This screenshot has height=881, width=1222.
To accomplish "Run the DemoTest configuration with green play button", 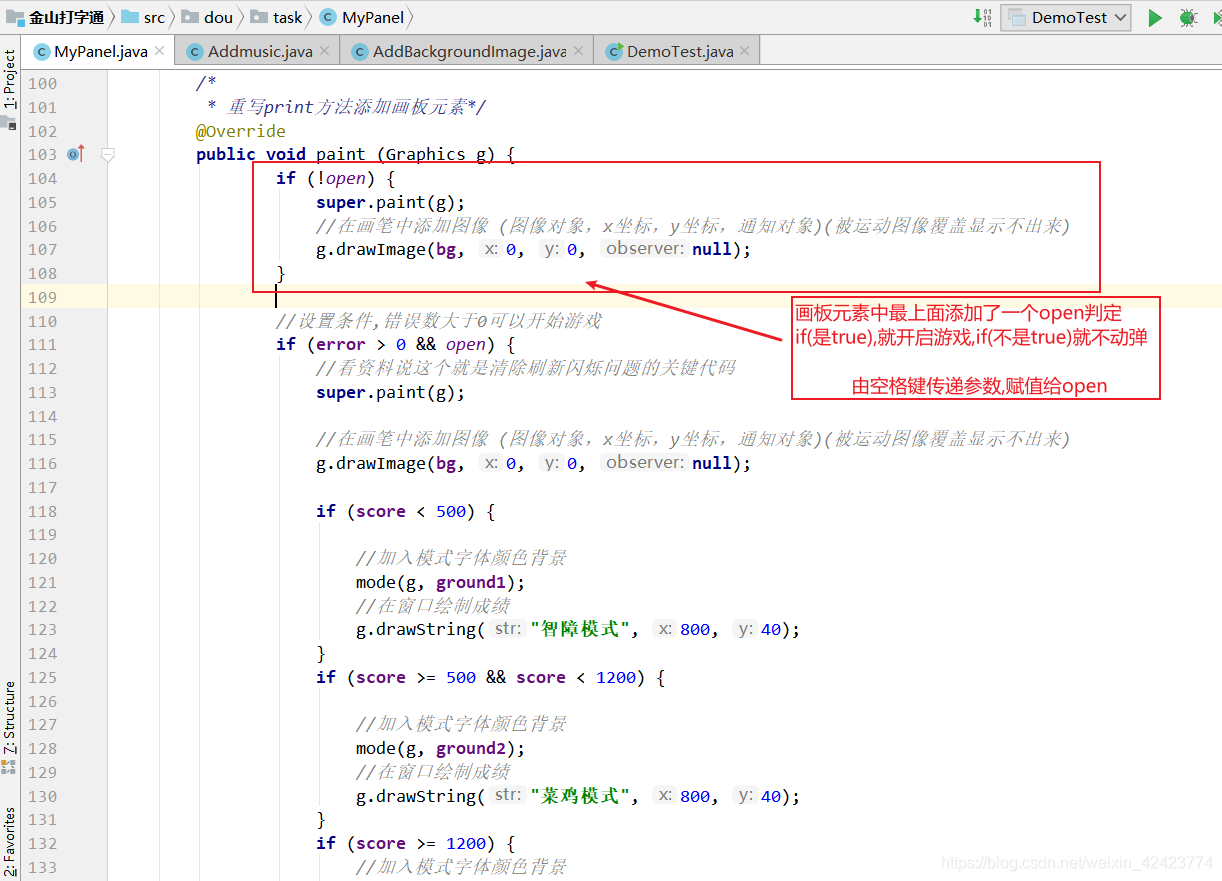I will 1155,17.
